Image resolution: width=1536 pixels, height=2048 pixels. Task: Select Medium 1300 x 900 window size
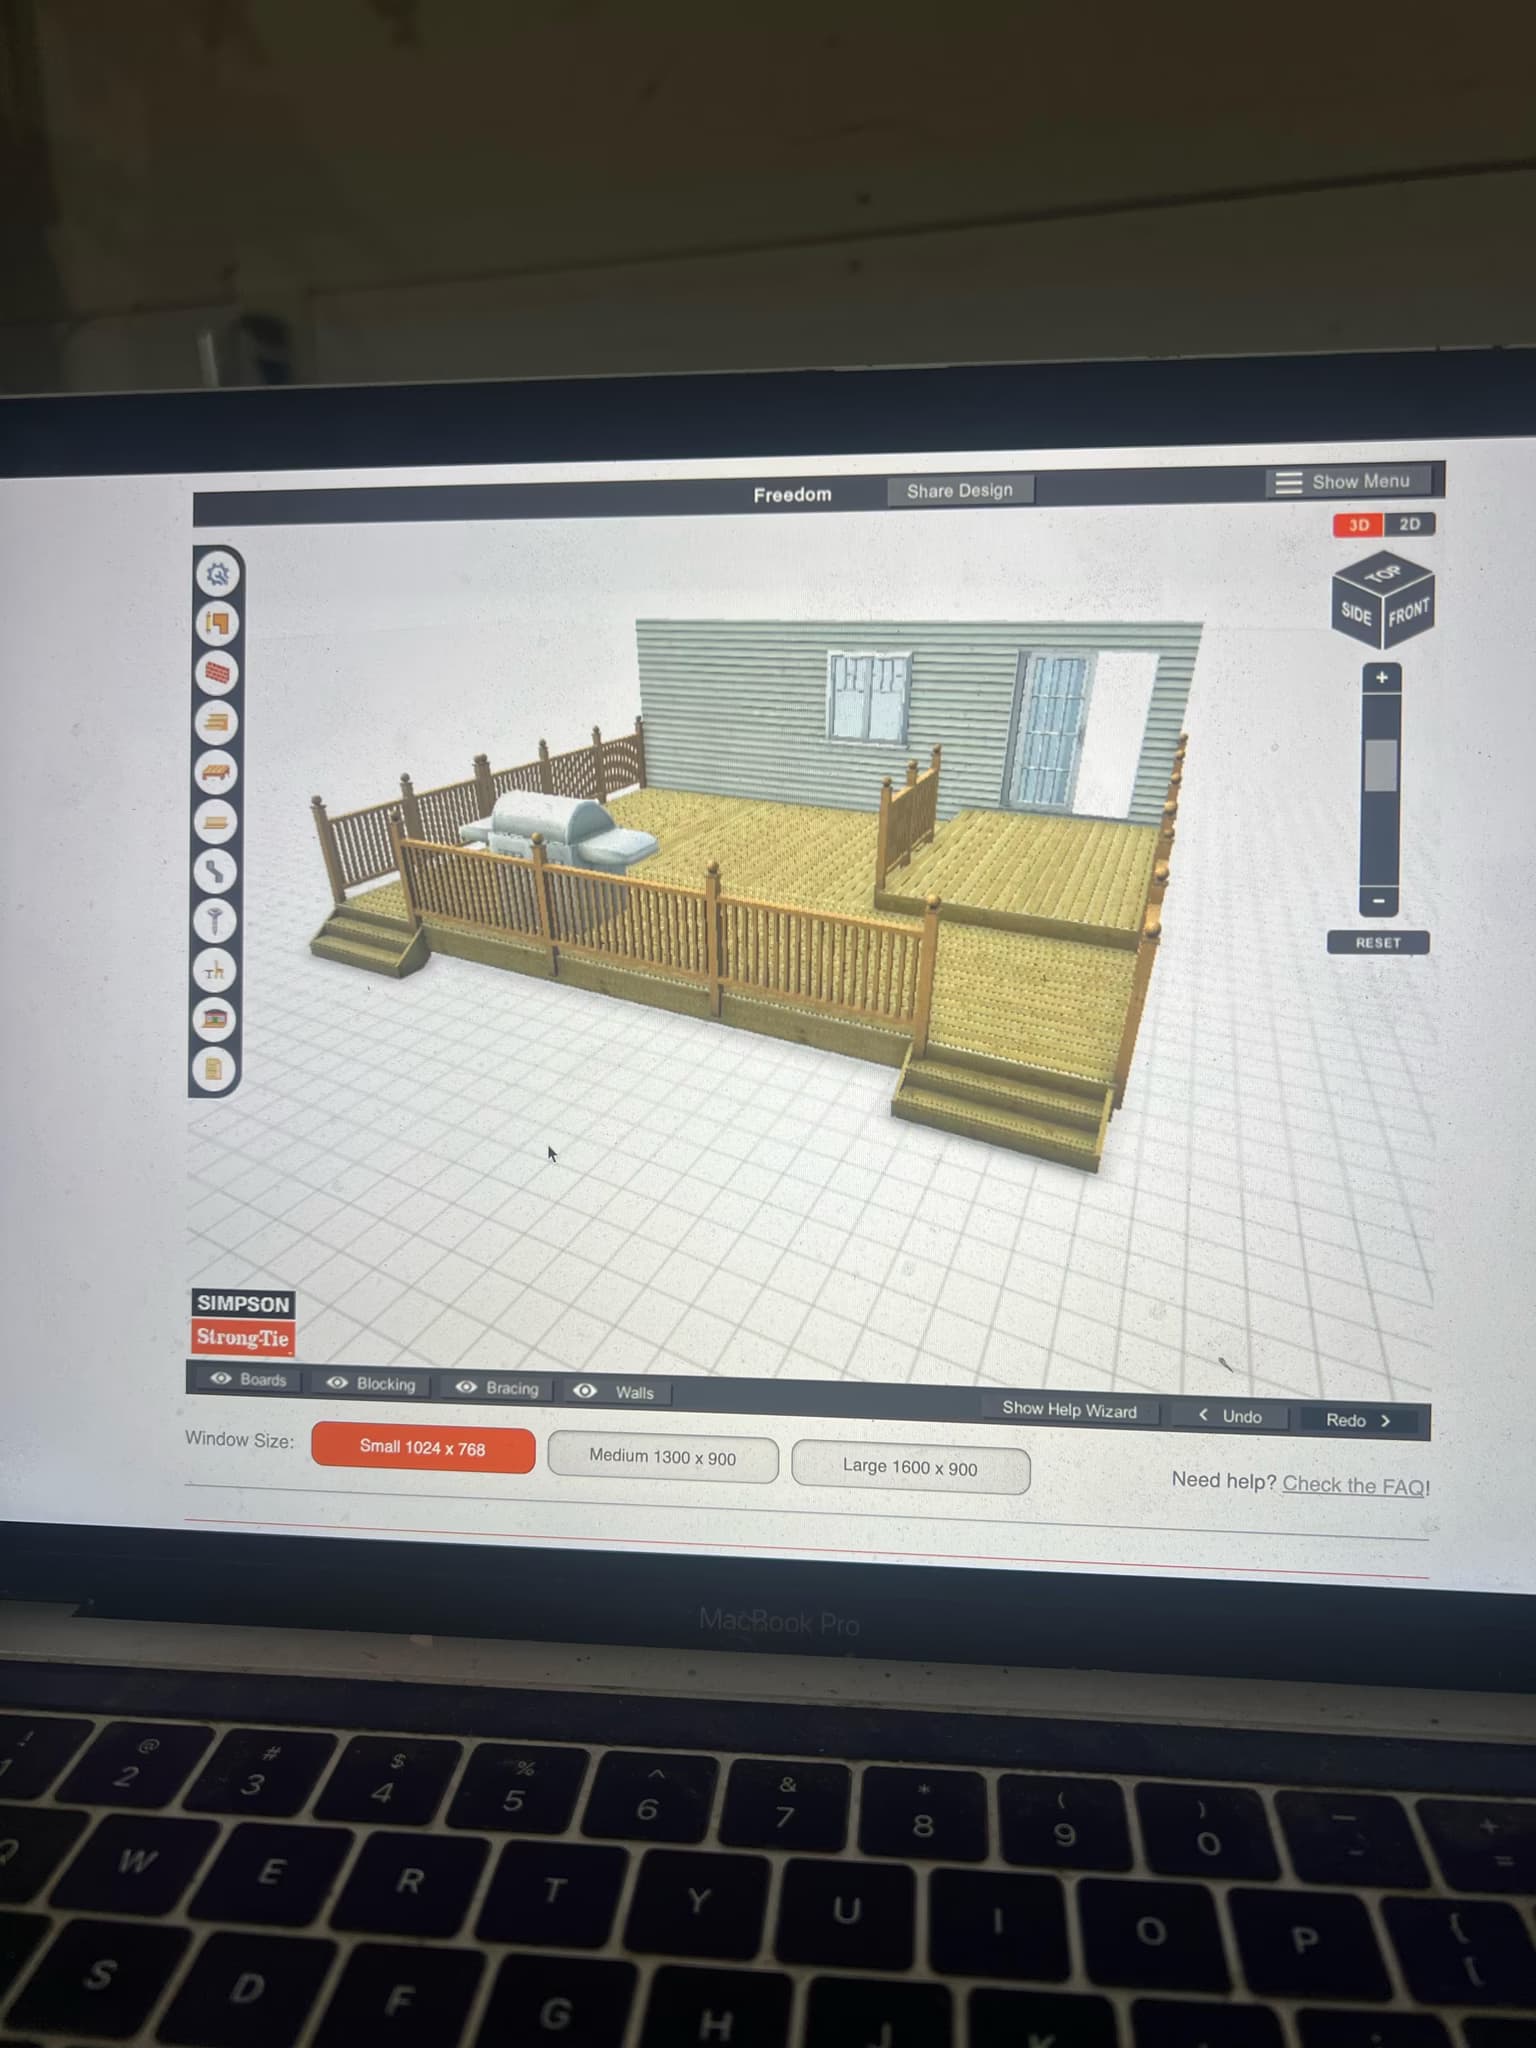pyautogui.click(x=662, y=1458)
